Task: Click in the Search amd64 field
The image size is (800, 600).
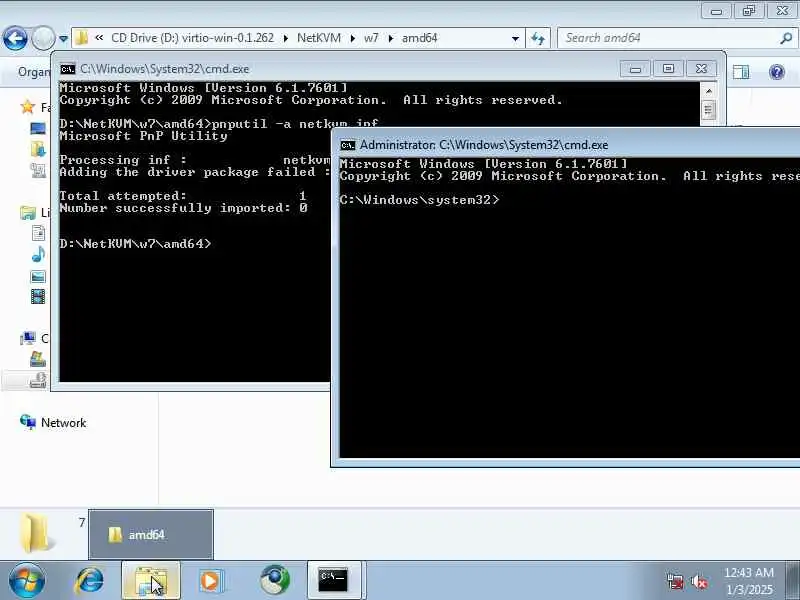Action: pyautogui.click(x=668, y=38)
